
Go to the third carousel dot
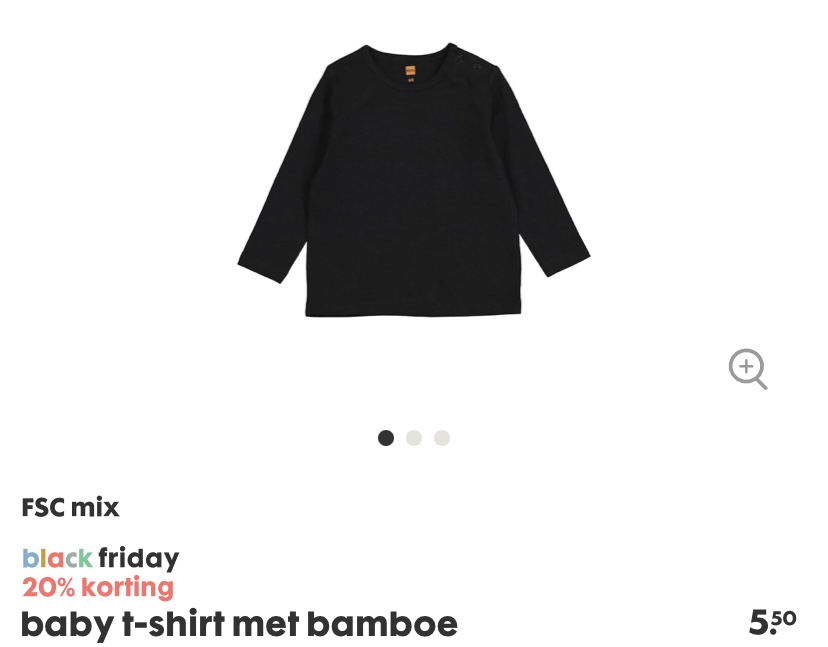click(442, 438)
